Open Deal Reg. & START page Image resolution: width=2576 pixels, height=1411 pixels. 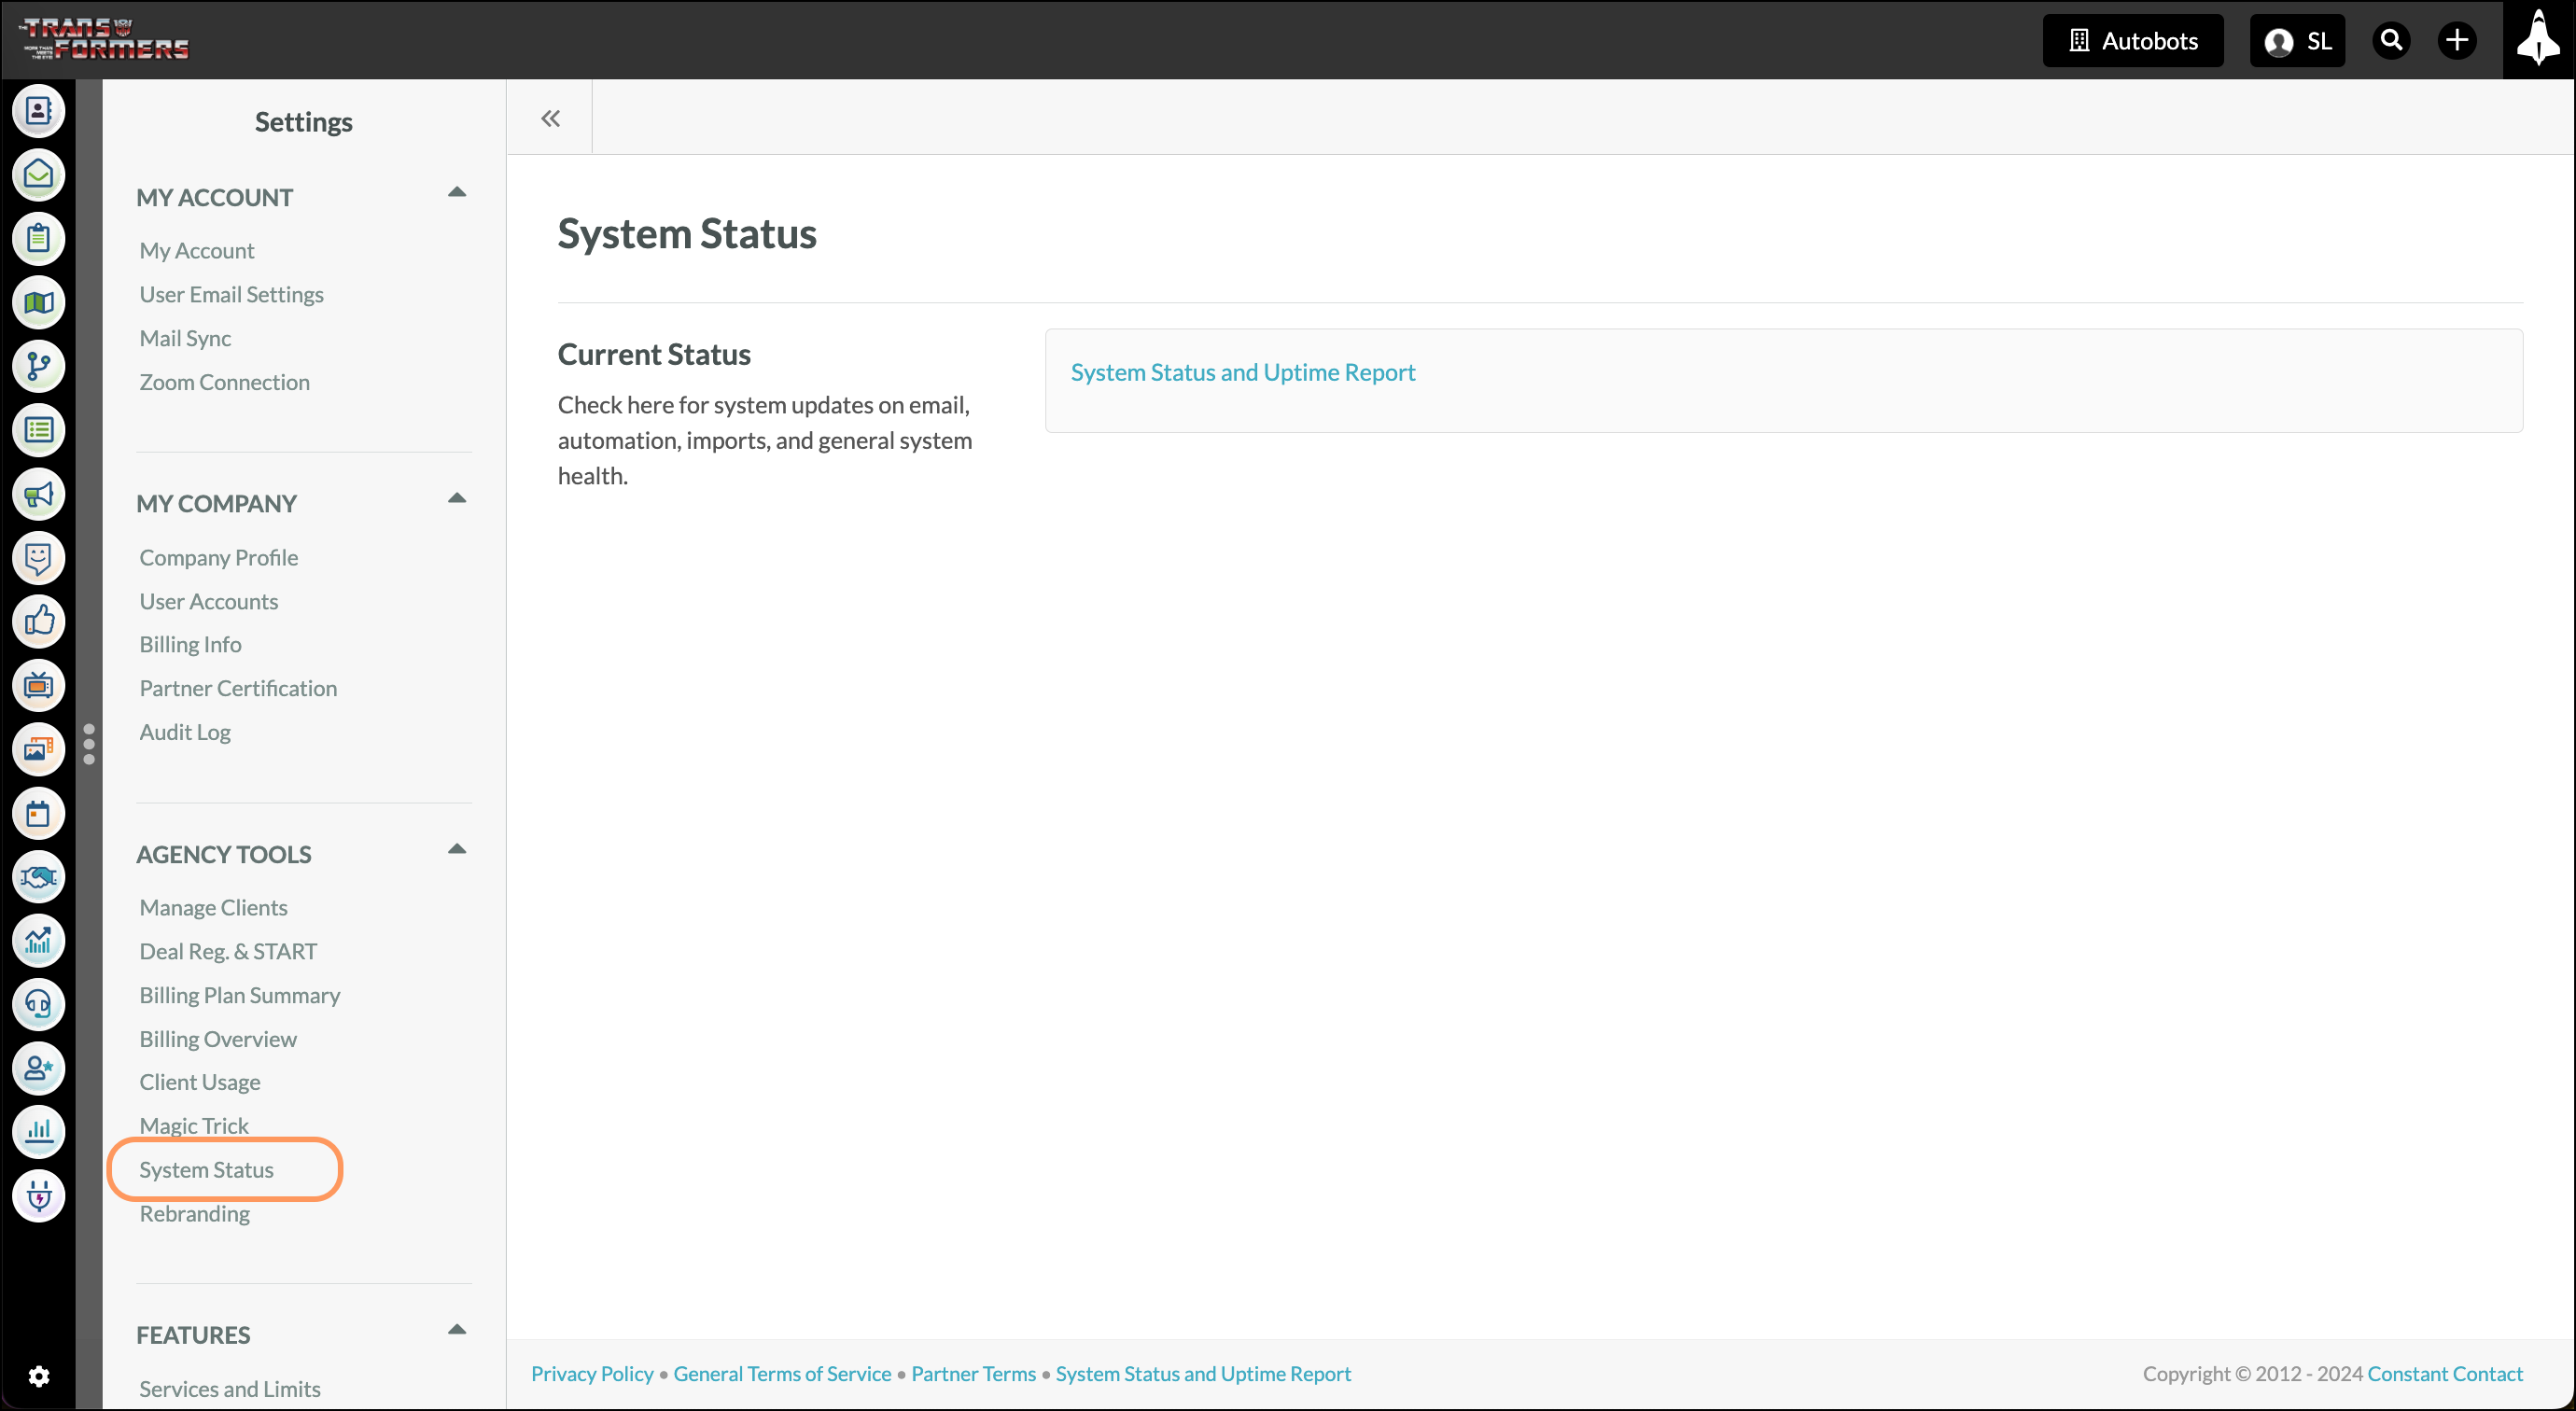(x=228, y=952)
